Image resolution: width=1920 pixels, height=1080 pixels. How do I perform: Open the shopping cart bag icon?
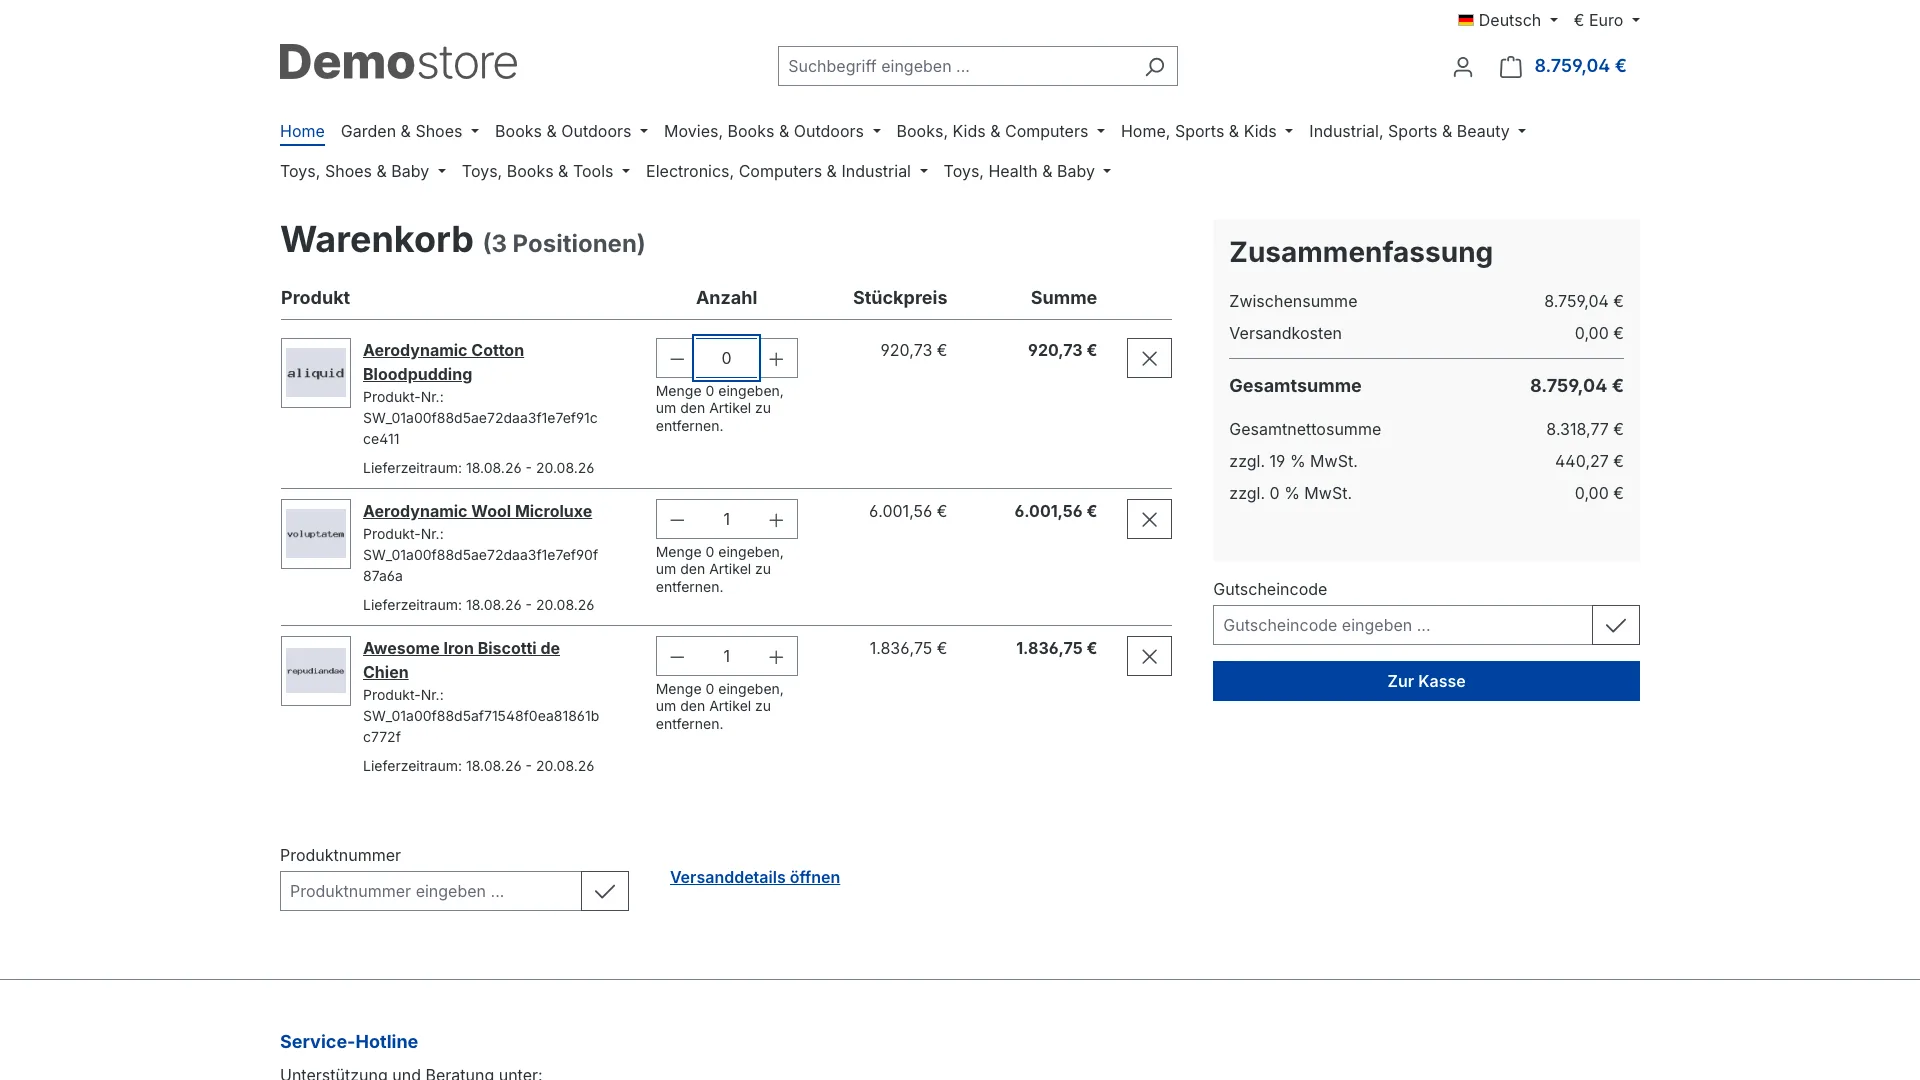coord(1510,66)
